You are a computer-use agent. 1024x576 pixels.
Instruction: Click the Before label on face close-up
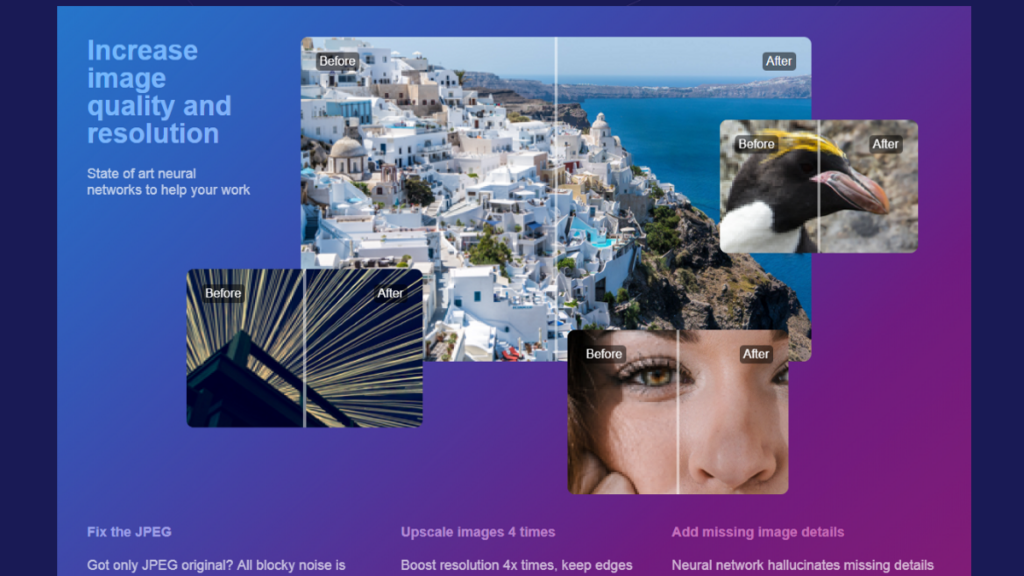604,354
